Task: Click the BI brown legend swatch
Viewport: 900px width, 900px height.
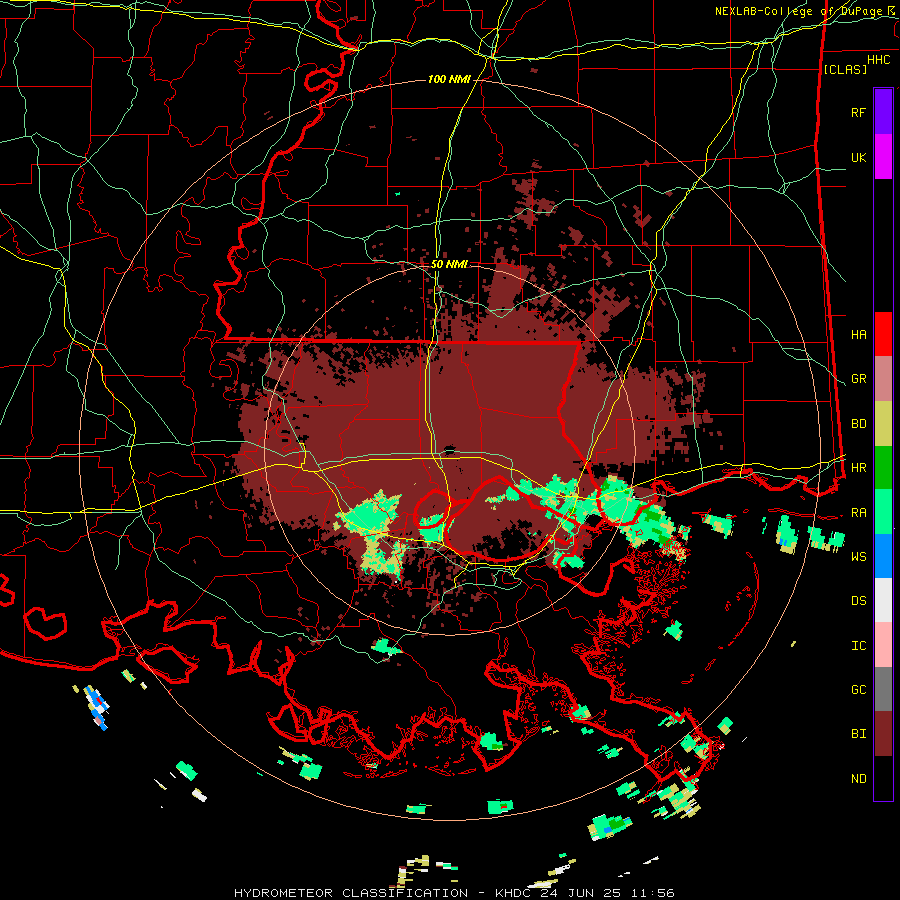Action: point(883,734)
